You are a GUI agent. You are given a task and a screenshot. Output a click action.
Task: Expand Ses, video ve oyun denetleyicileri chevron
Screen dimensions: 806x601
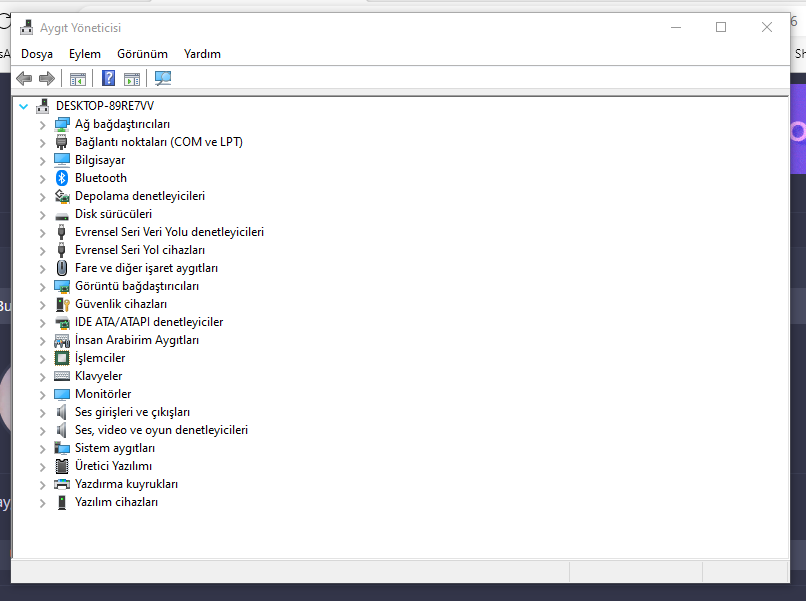coord(42,431)
